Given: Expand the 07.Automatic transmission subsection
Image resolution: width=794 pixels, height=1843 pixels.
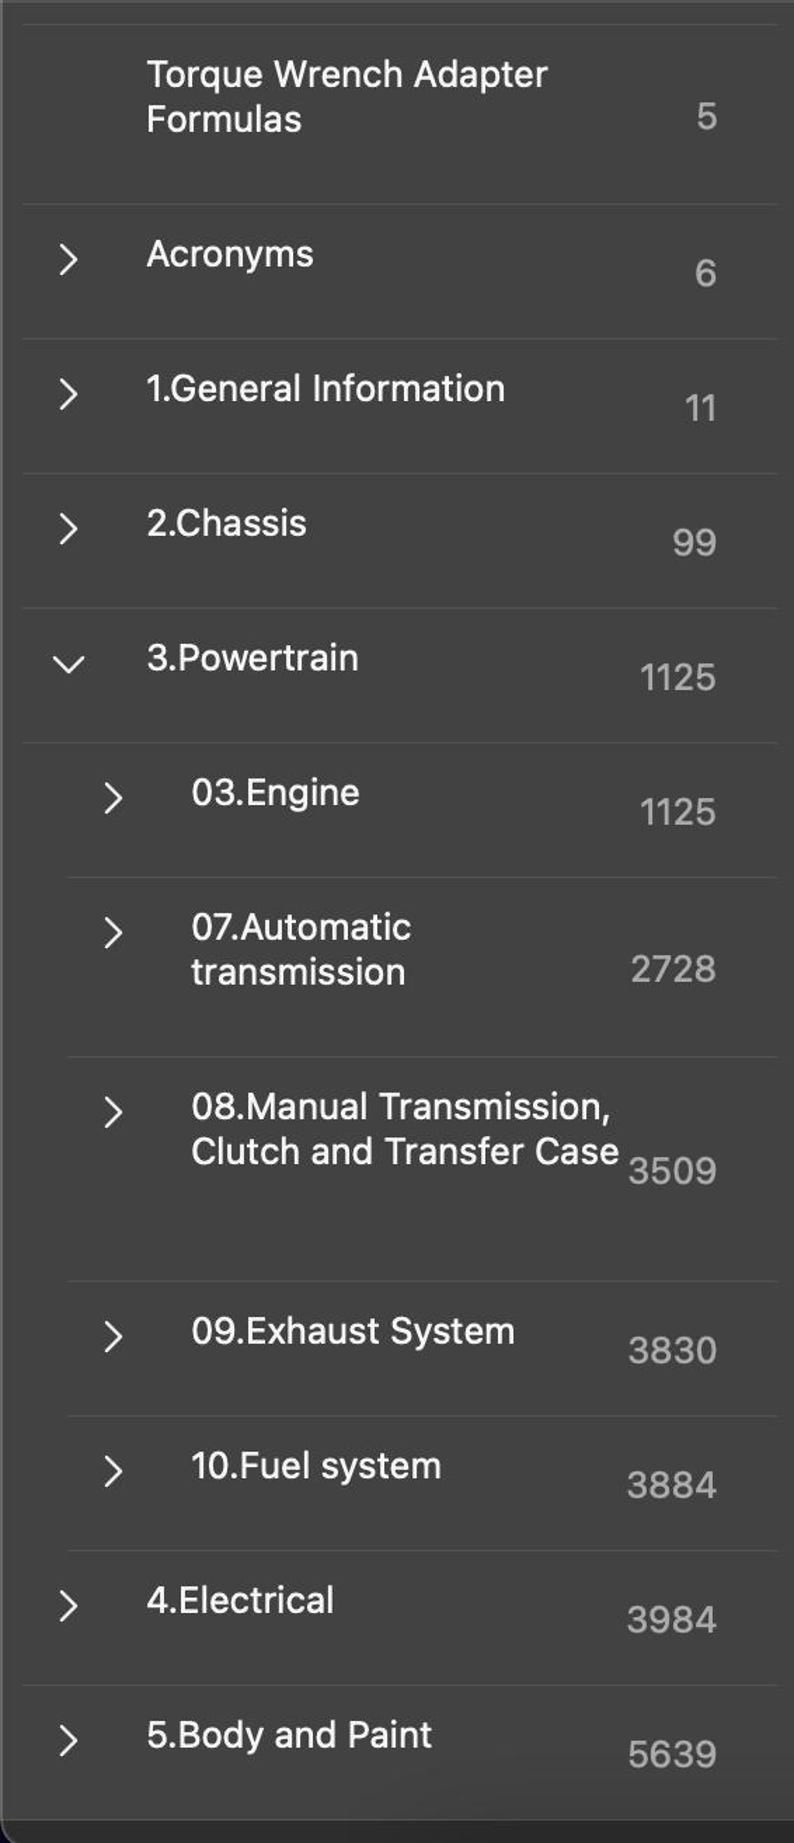Looking at the screenshot, I should pos(113,932).
